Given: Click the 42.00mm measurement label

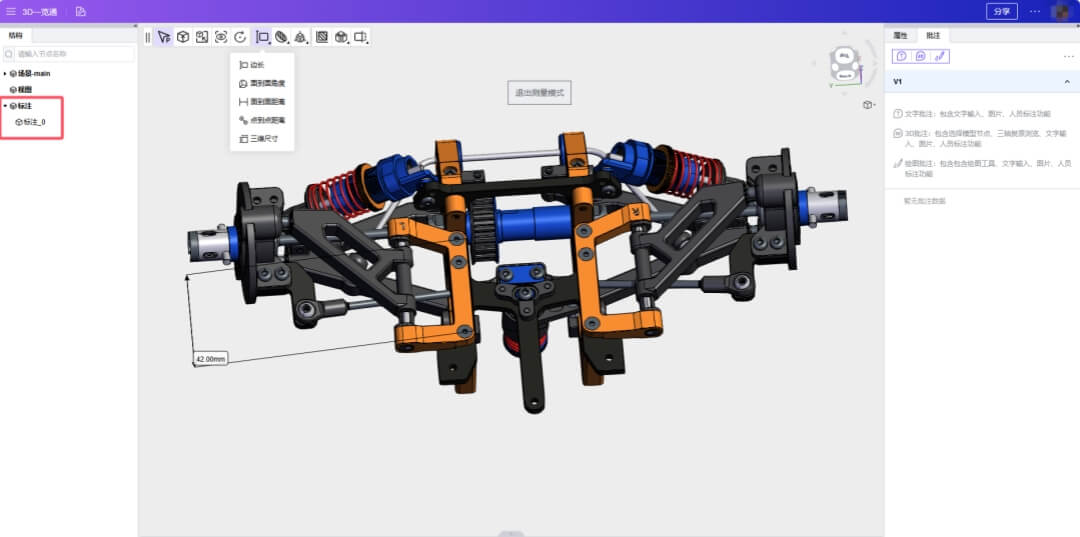Looking at the screenshot, I should (210, 359).
